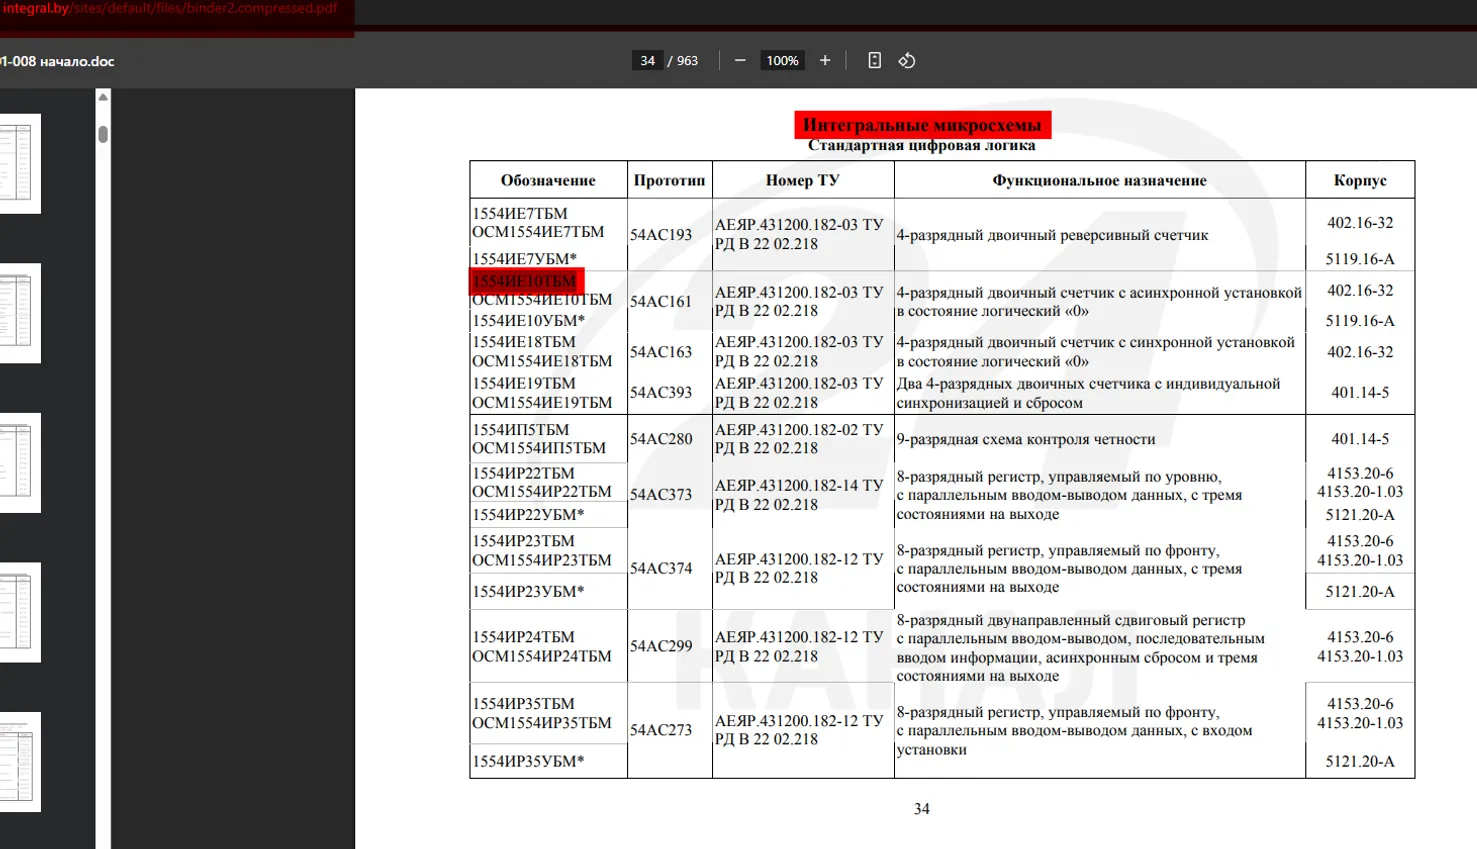Click the integral.by URL in address bar
The image size is (1477, 849).
(170, 9)
